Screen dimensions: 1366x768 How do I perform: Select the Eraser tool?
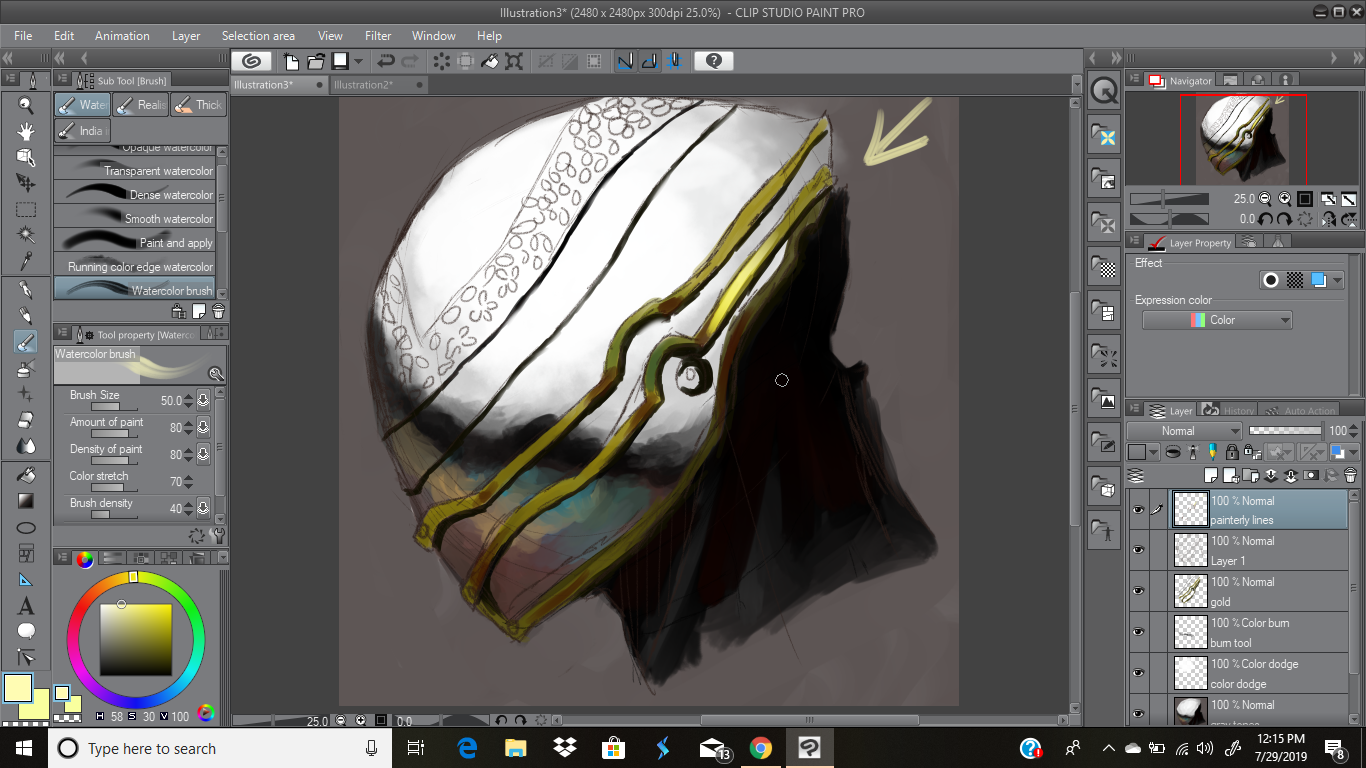(x=26, y=420)
